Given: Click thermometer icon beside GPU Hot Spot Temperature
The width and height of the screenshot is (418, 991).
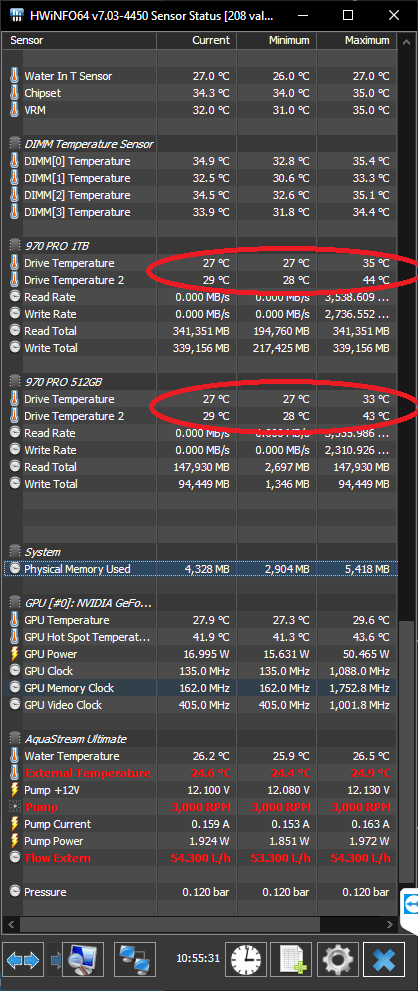Looking at the screenshot, I should tap(15, 637).
